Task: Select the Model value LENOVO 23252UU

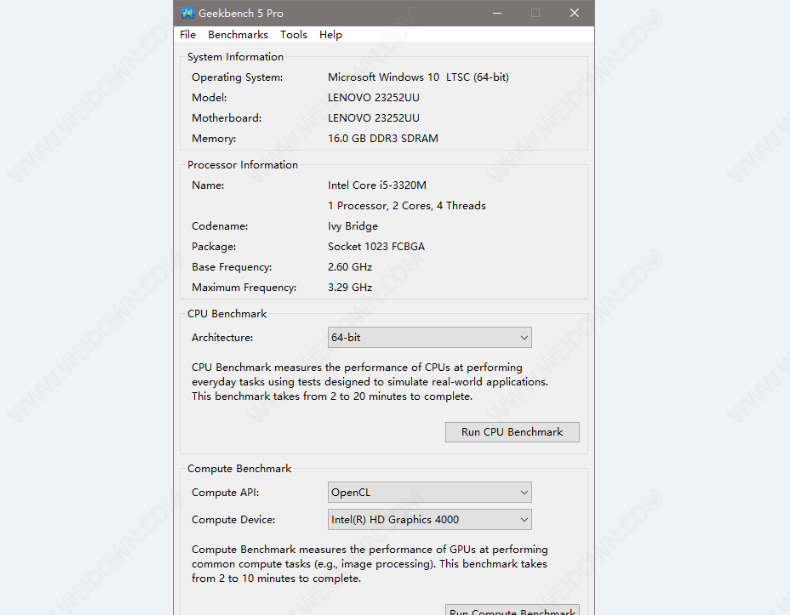Action: pyautogui.click(x=373, y=97)
